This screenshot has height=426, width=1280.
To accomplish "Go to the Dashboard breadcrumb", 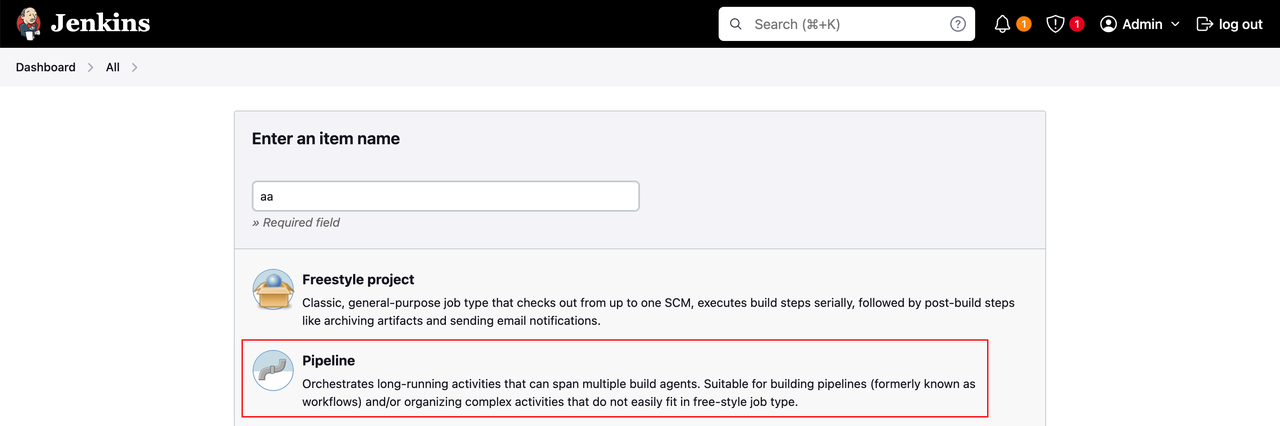I will point(45,67).
